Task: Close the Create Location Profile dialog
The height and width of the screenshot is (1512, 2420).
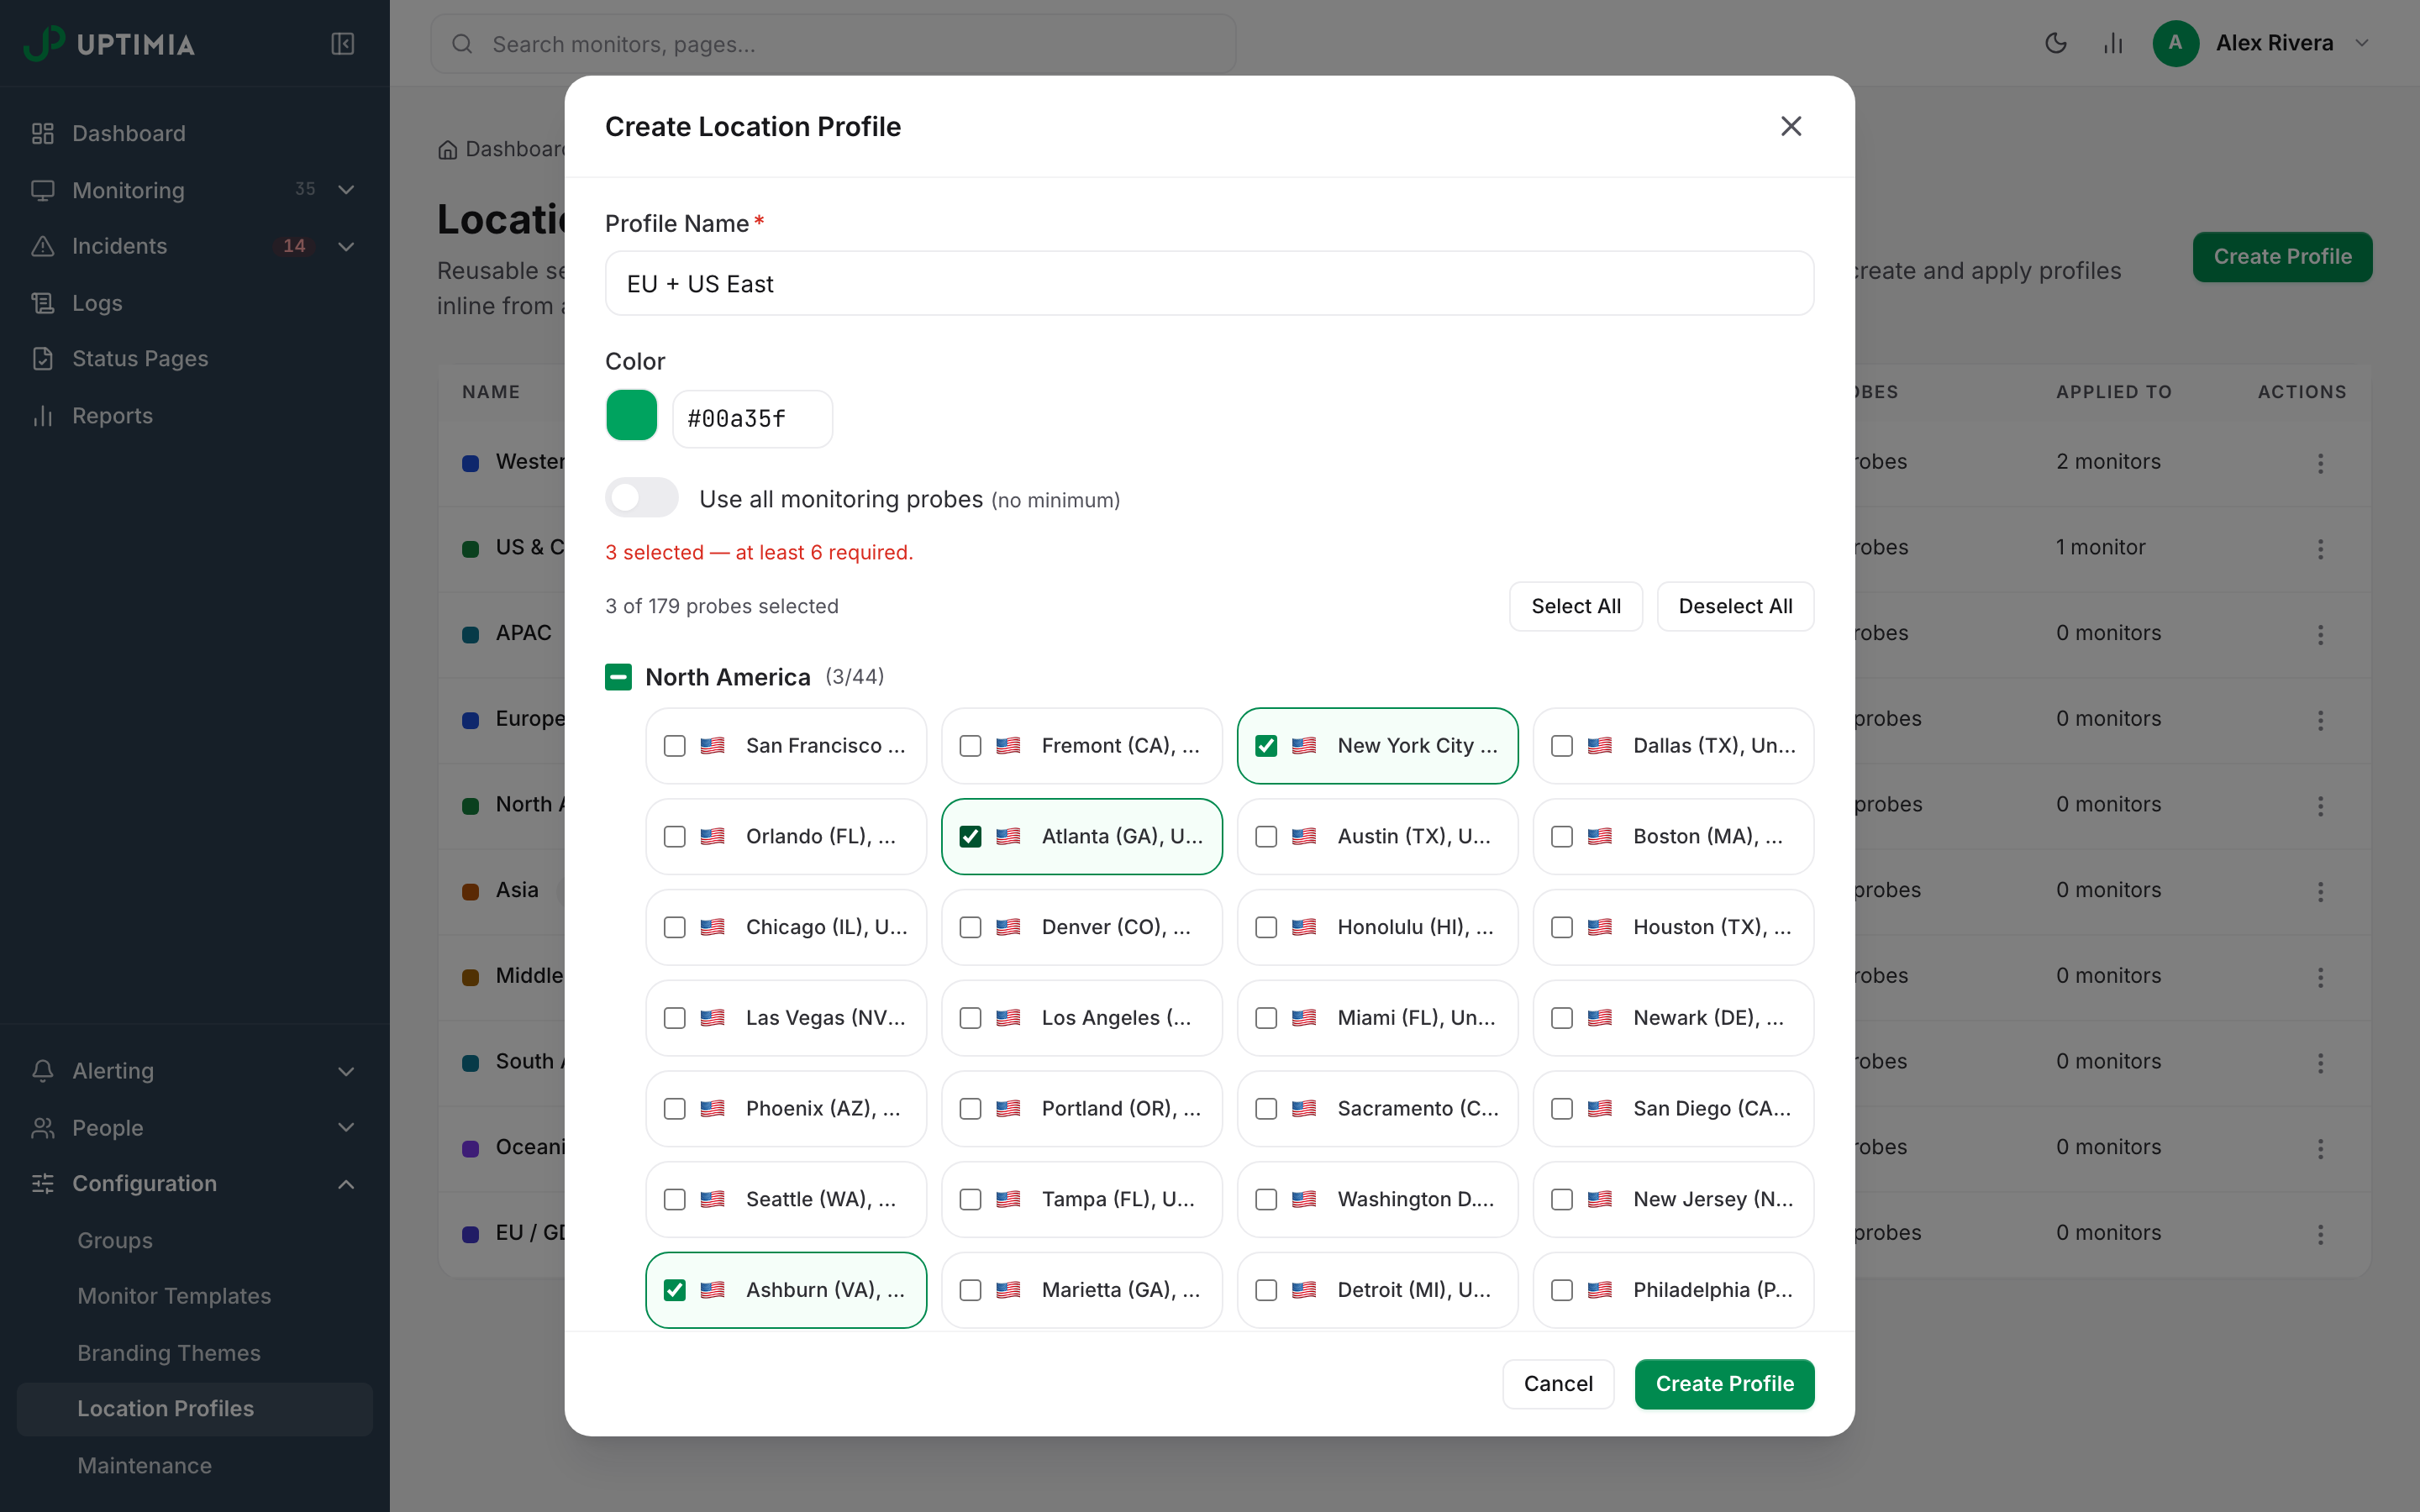Action: click(x=1791, y=126)
